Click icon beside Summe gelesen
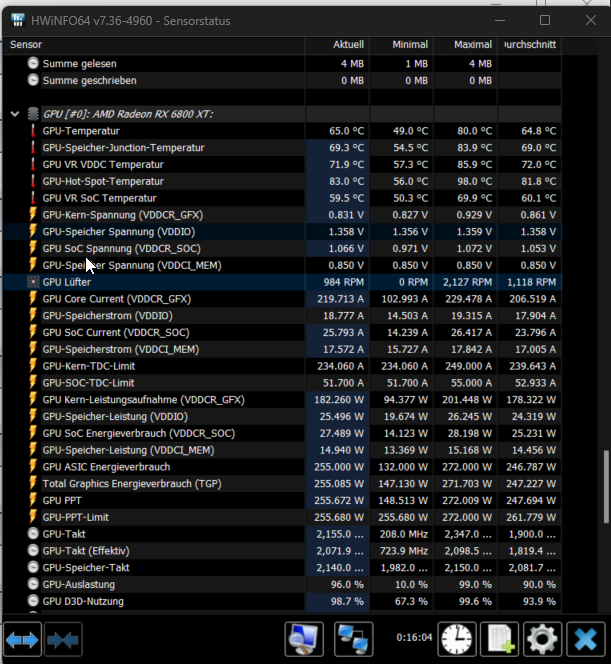 click(x=33, y=64)
